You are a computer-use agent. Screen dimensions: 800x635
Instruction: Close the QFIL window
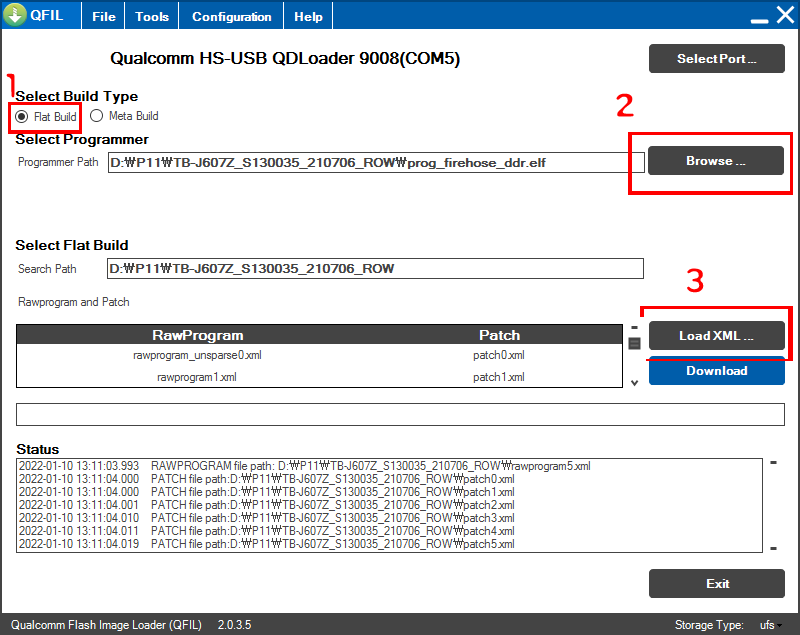point(785,15)
